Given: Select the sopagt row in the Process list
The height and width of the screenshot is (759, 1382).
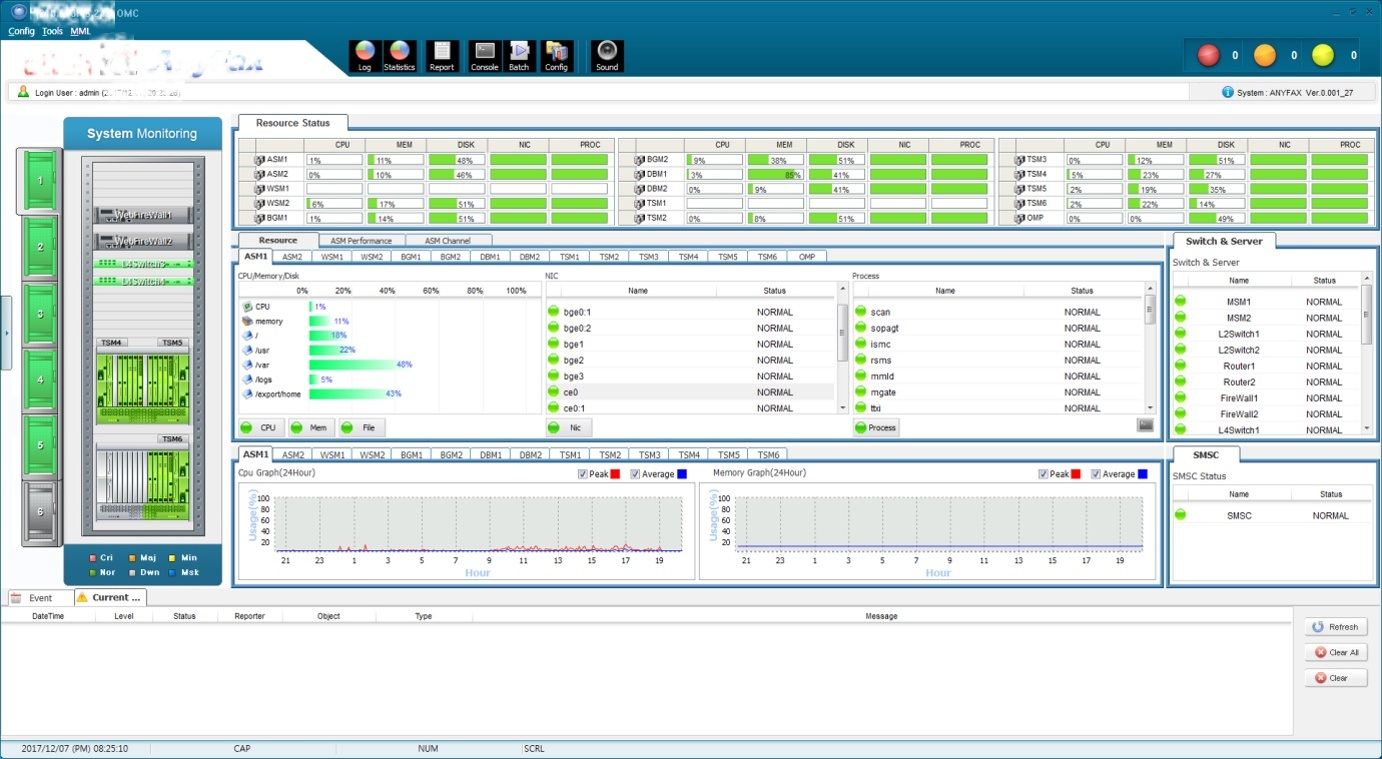Looking at the screenshot, I should pyautogui.click(x=999, y=328).
